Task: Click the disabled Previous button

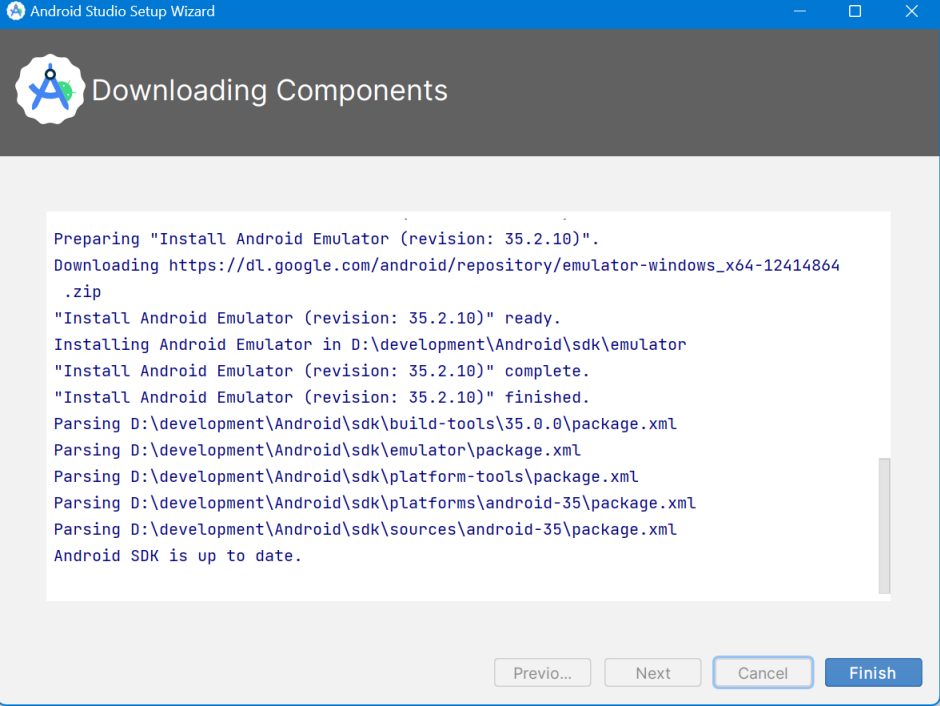Action: 543,672
